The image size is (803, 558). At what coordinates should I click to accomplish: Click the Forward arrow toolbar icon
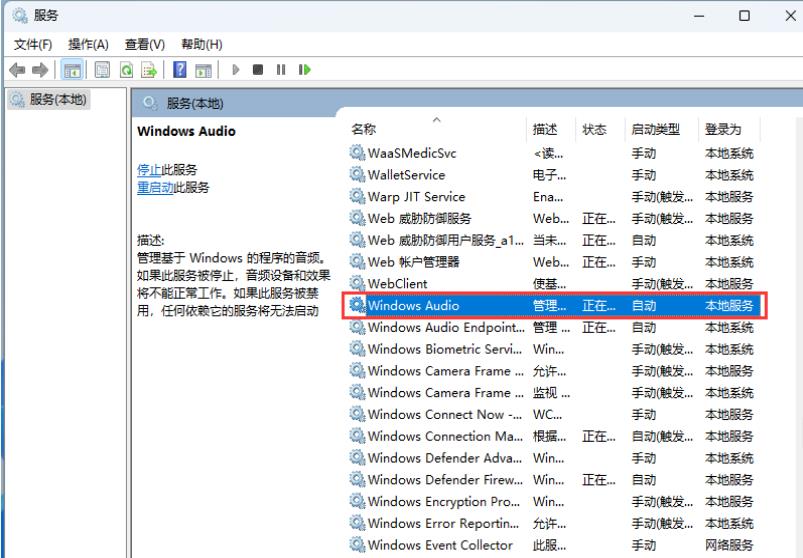(40, 70)
